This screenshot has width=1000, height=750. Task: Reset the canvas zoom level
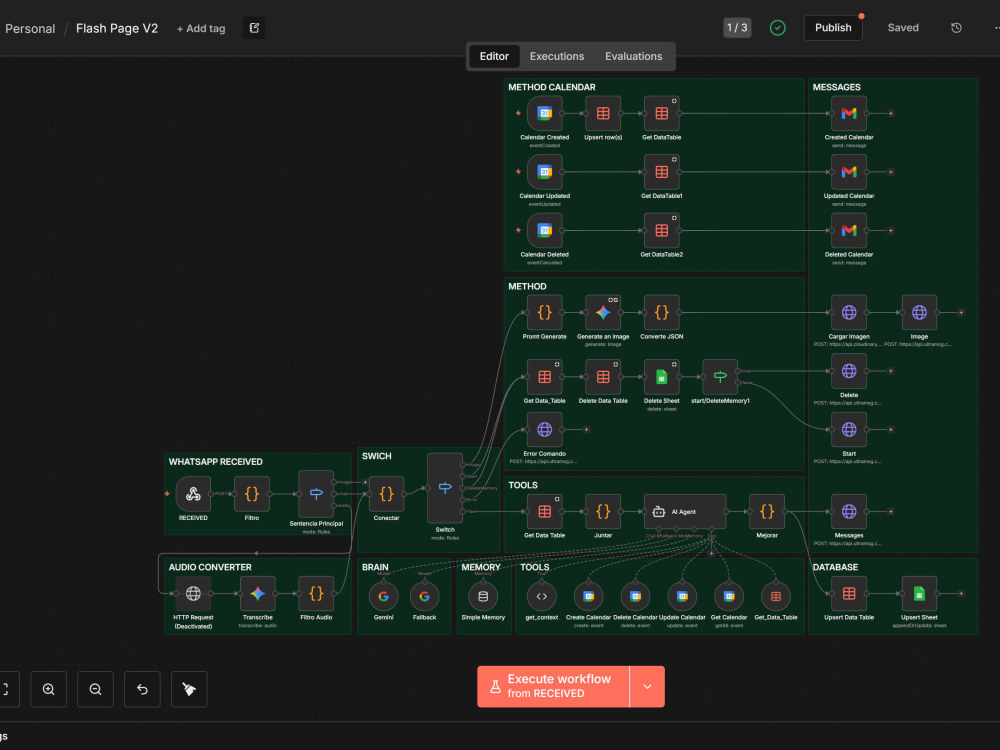coord(142,689)
